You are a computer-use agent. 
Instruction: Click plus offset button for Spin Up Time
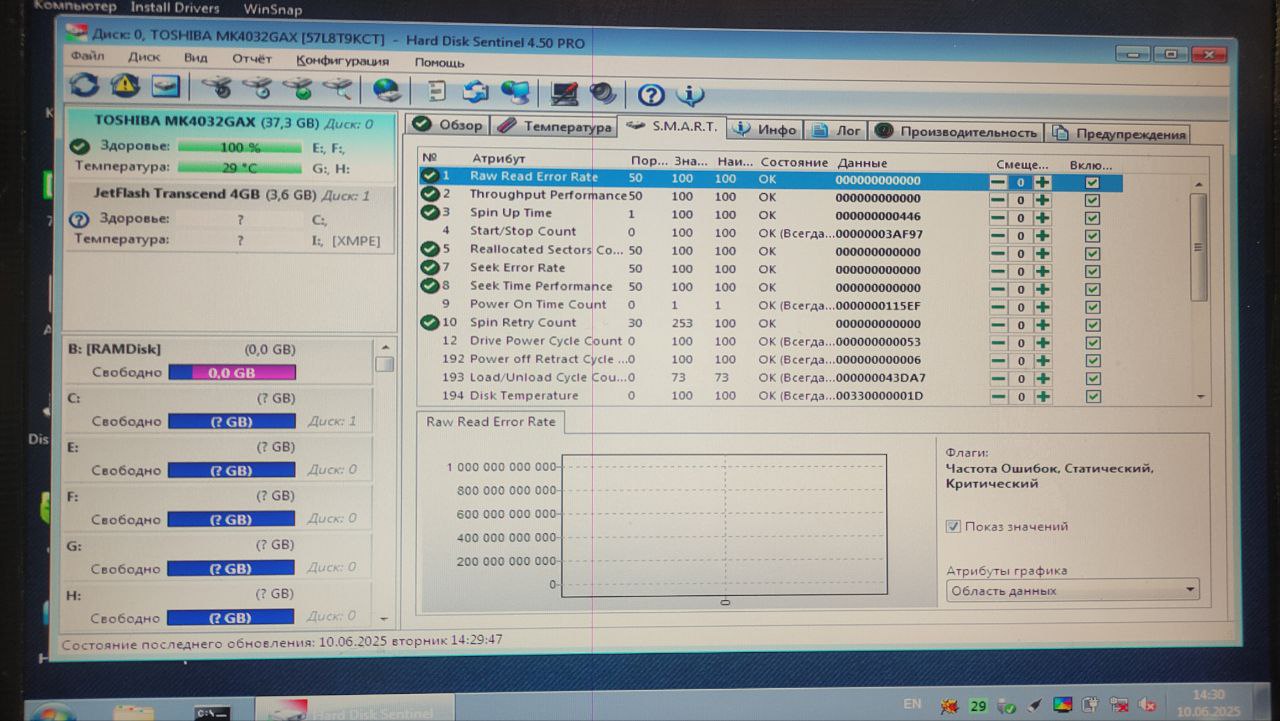[x=1042, y=218]
